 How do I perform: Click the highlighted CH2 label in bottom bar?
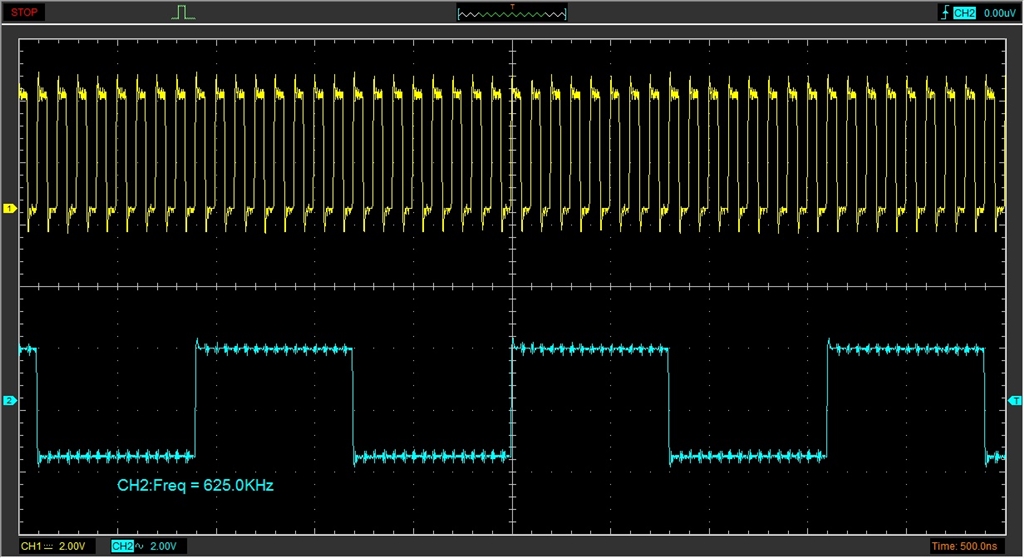coord(122,546)
